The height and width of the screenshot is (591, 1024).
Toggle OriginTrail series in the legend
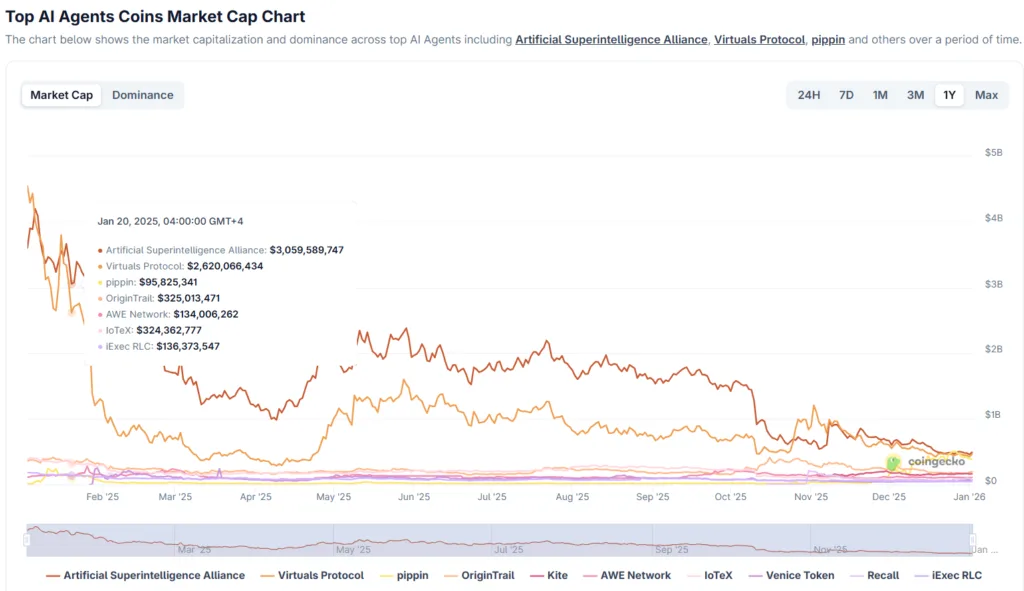click(x=479, y=575)
